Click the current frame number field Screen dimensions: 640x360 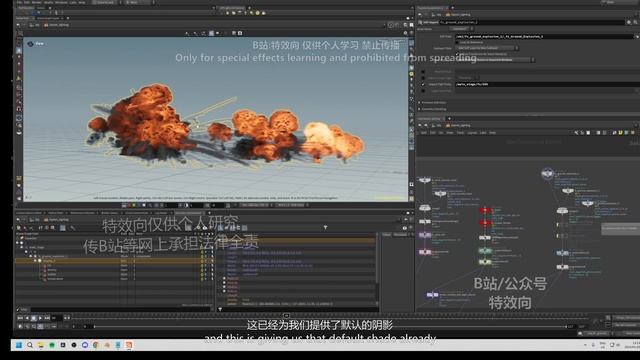pos(56,318)
